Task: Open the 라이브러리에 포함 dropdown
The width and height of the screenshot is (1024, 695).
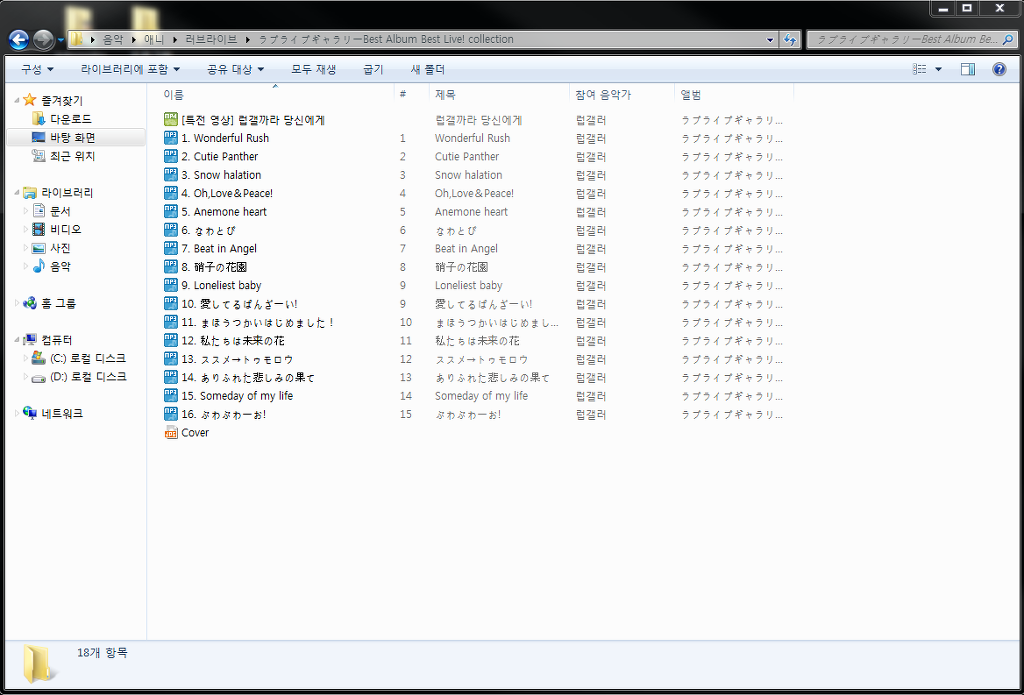Action: [130, 69]
